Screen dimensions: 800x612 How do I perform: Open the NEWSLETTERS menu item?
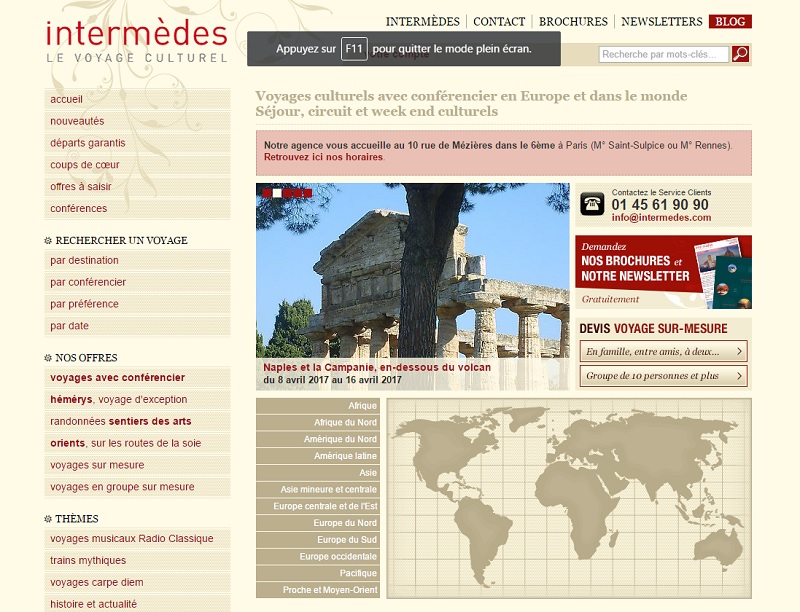pos(661,21)
